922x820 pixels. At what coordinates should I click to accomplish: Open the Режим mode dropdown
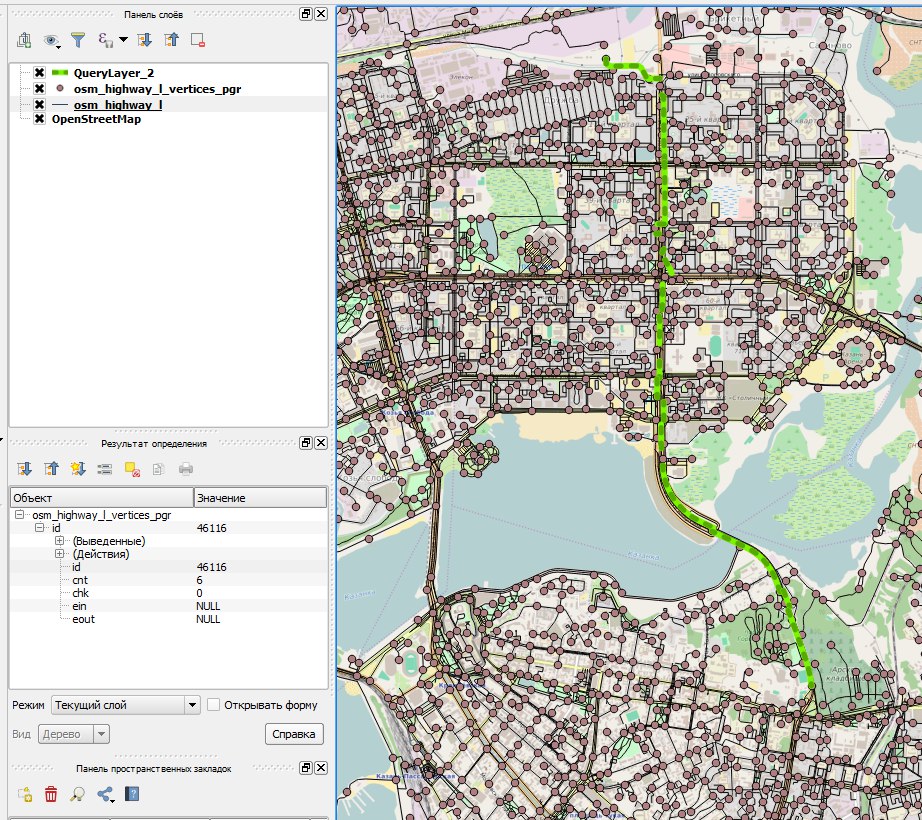tap(125, 705)
